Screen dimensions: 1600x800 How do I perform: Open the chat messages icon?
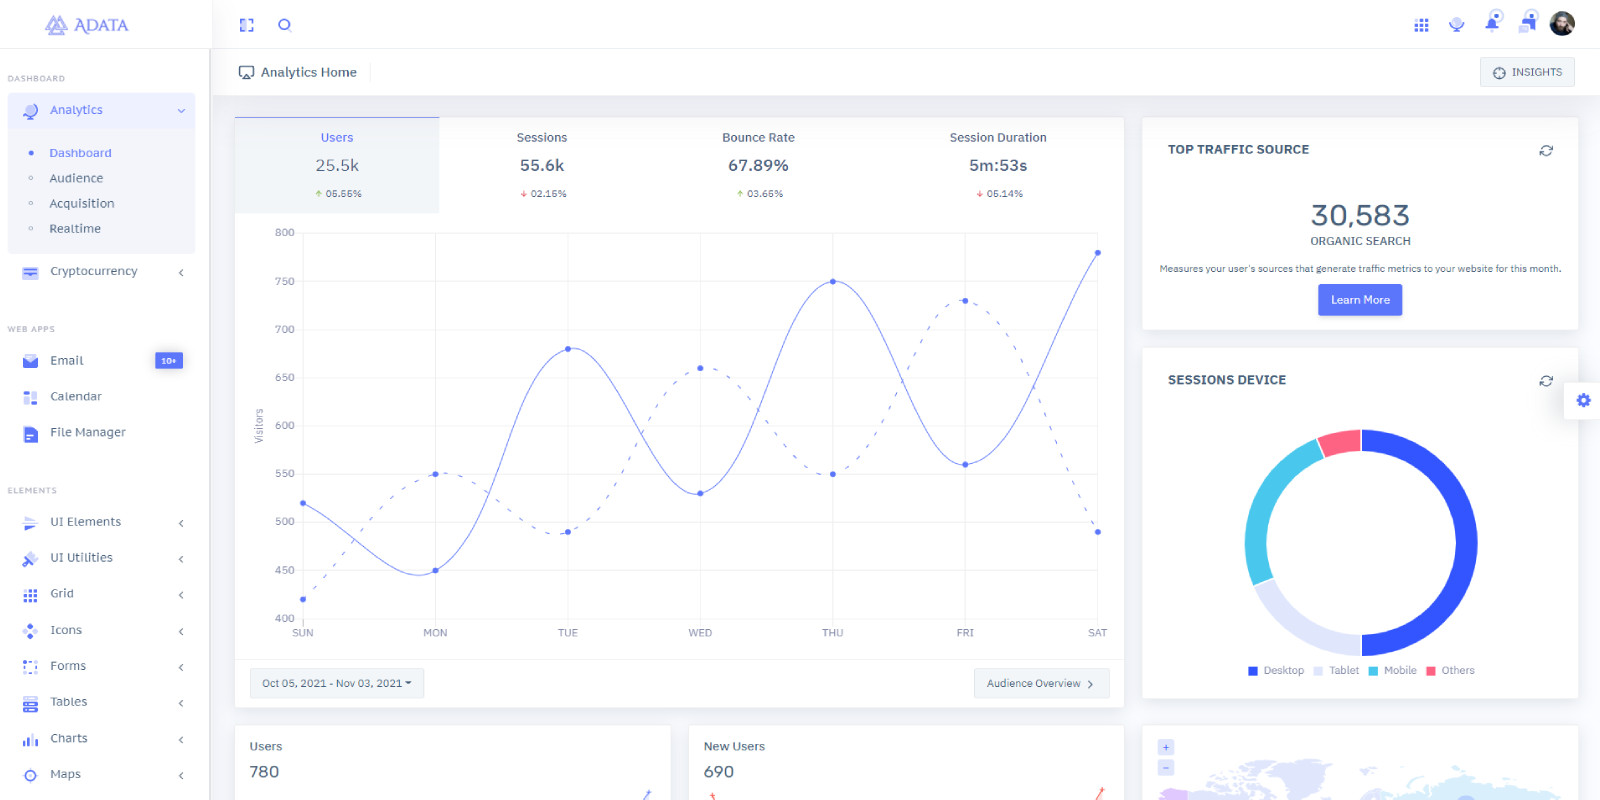[x=1527, y=23]
